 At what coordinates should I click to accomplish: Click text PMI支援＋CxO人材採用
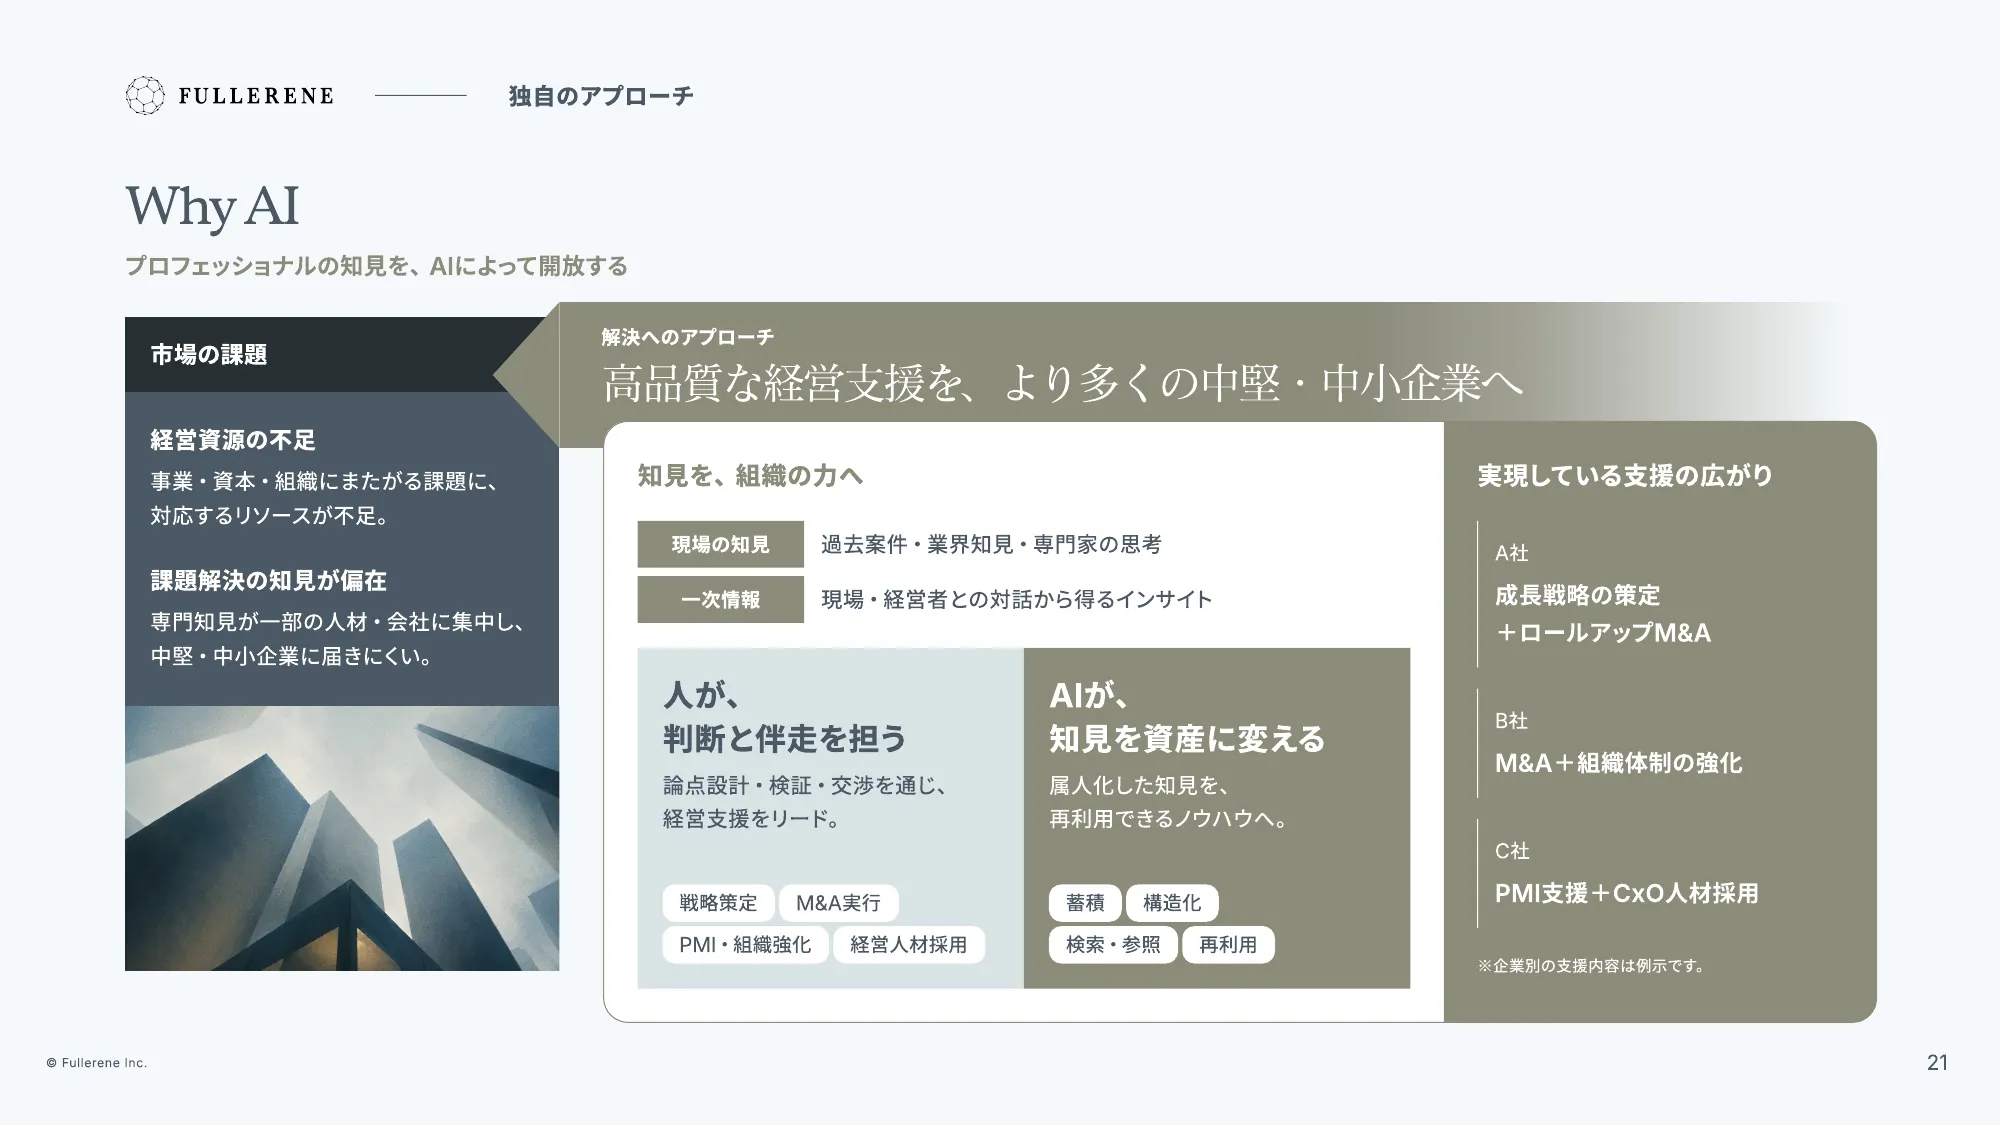point(1626,894)
